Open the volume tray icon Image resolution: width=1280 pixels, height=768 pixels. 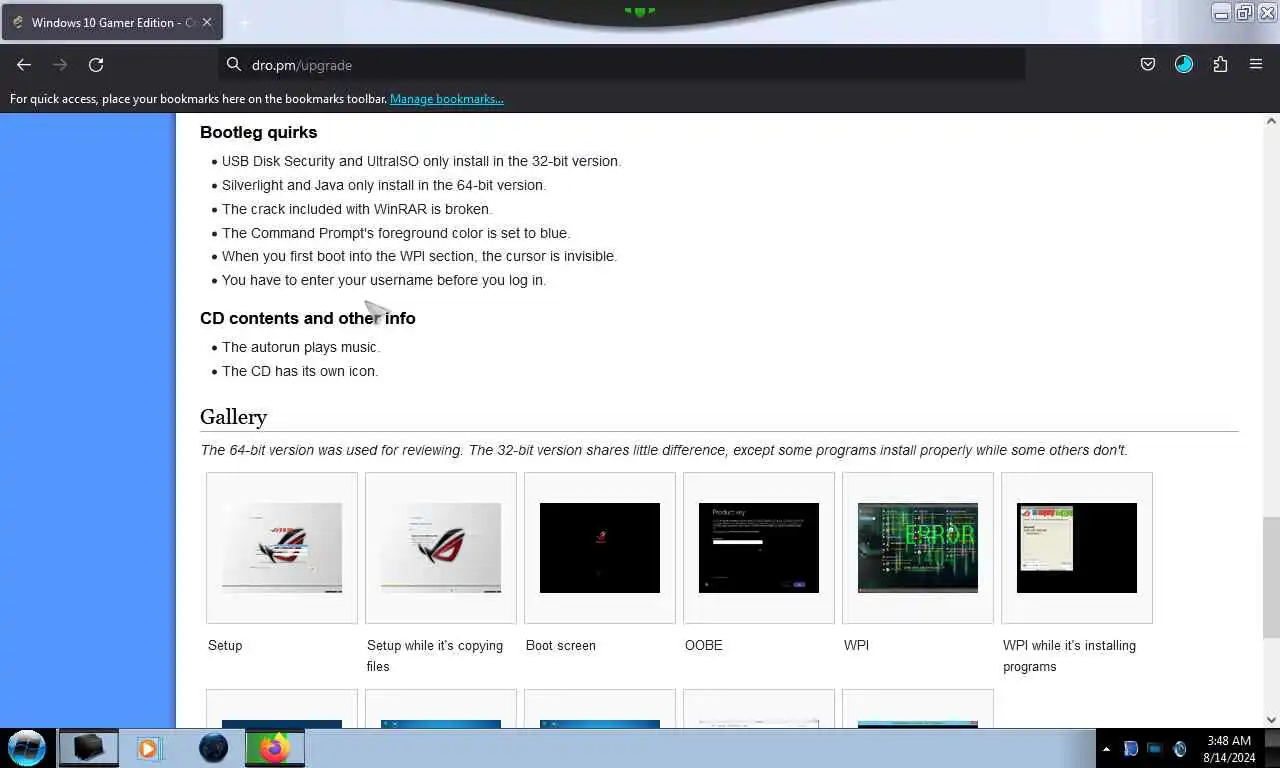pyautogui.click(x=1179, y=749)
